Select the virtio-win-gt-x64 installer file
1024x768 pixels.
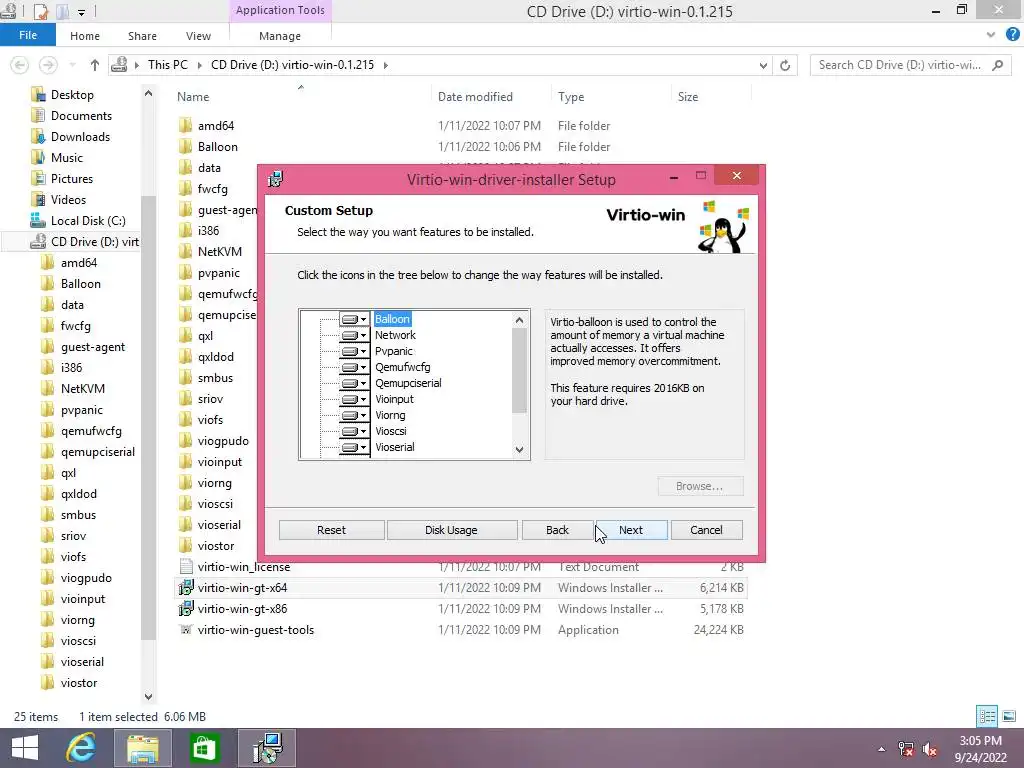pyautogui.click(x=461, y=588)
